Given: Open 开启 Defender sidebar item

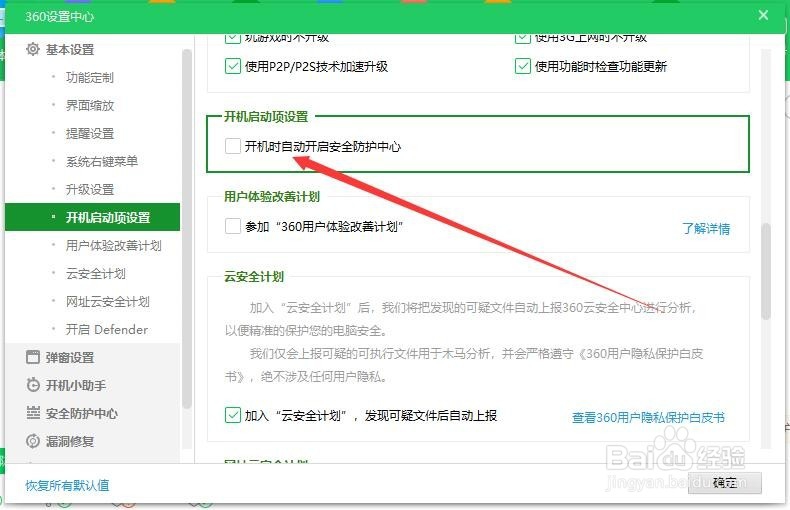Looking at the screenshot, I should point(107,330).
